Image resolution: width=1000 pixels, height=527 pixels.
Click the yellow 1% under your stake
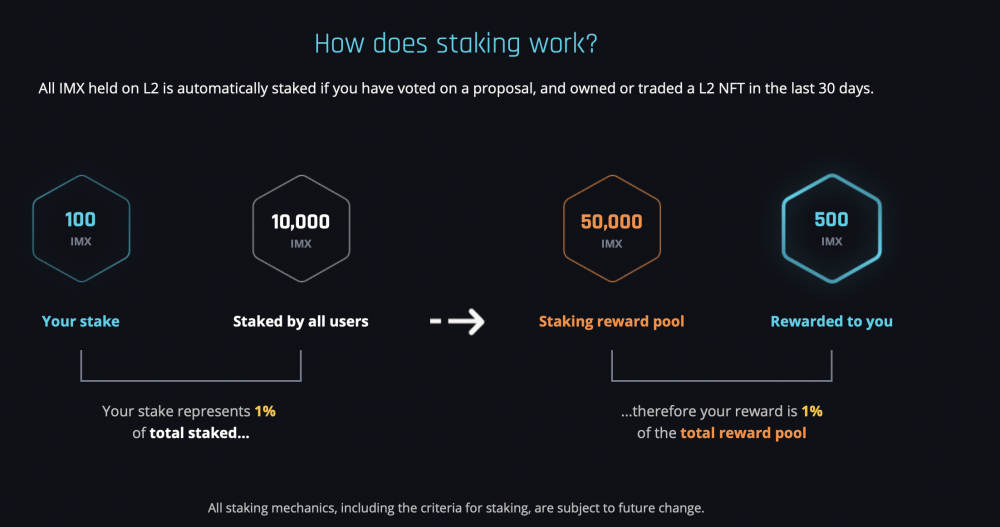tap(265, 411)
